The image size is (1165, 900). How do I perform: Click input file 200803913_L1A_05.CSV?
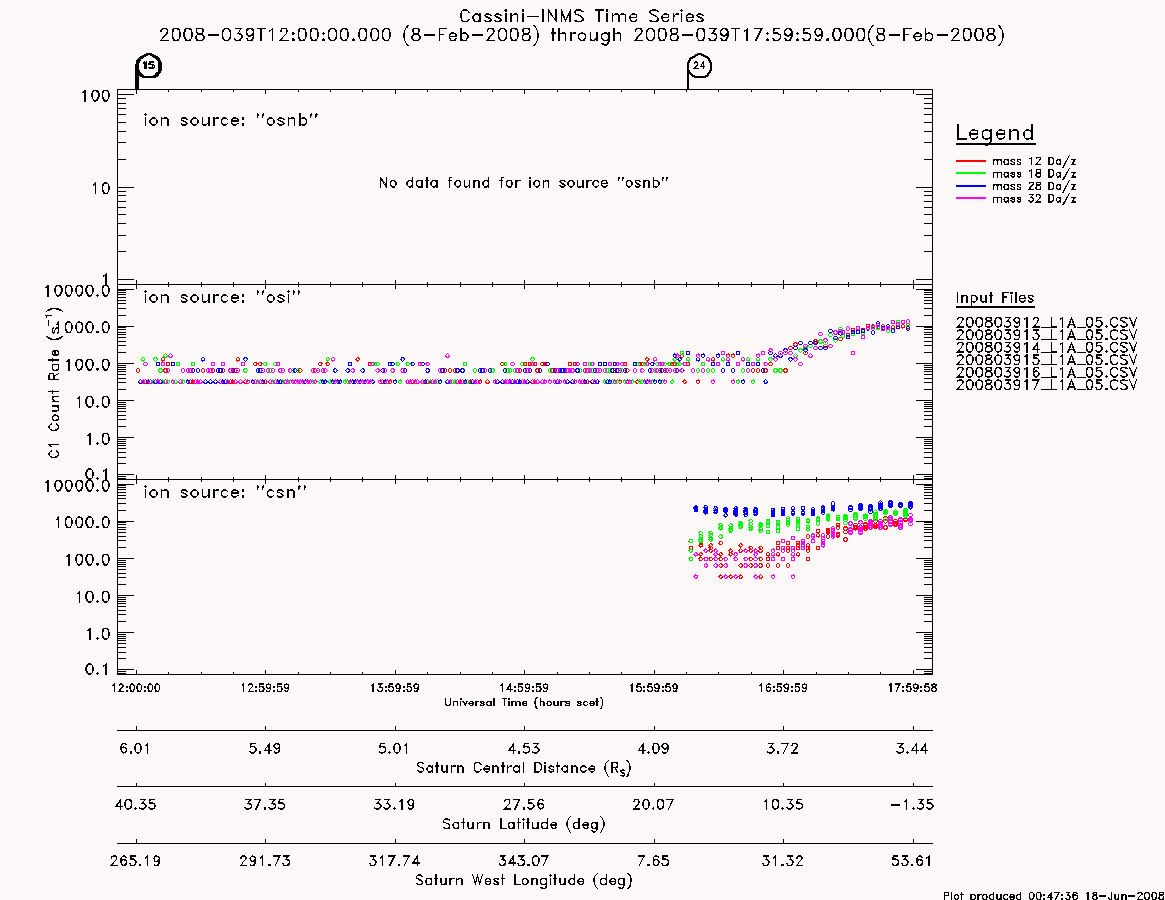point(1046,335)
